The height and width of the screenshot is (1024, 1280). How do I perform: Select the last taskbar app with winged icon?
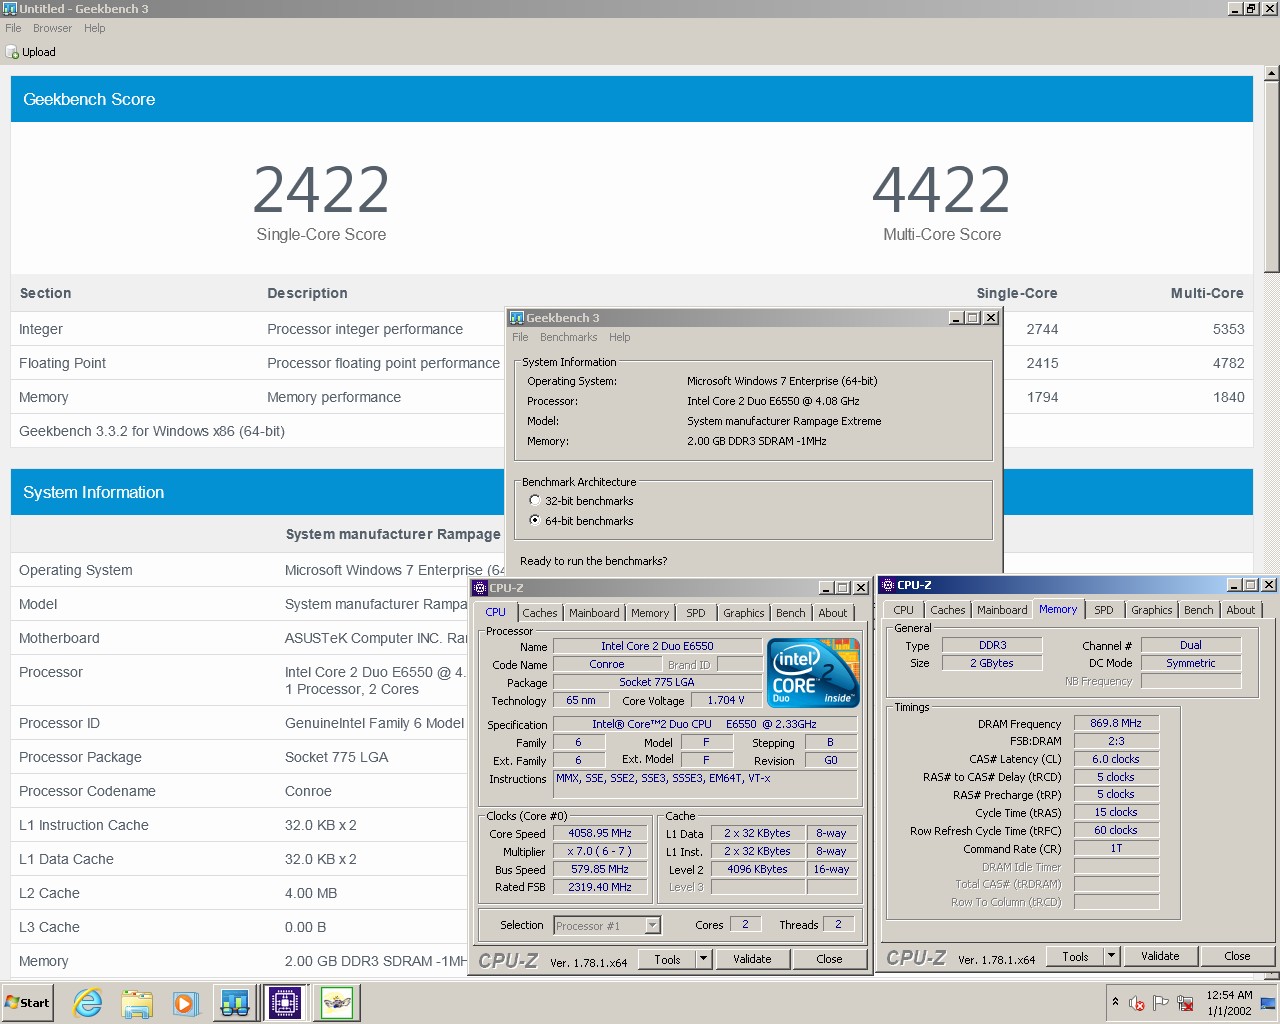(337, 1002)
